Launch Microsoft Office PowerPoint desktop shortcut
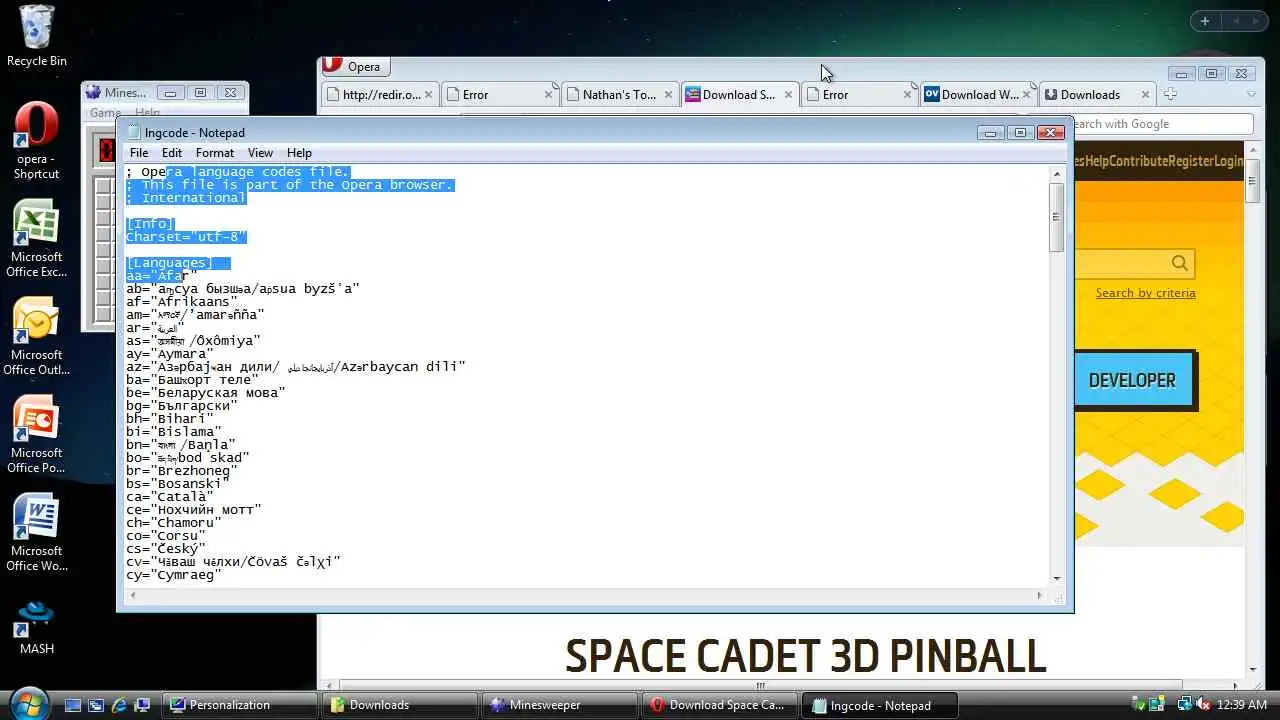The height and width of the screenshot is (720, 1280). tap(36, 434)
